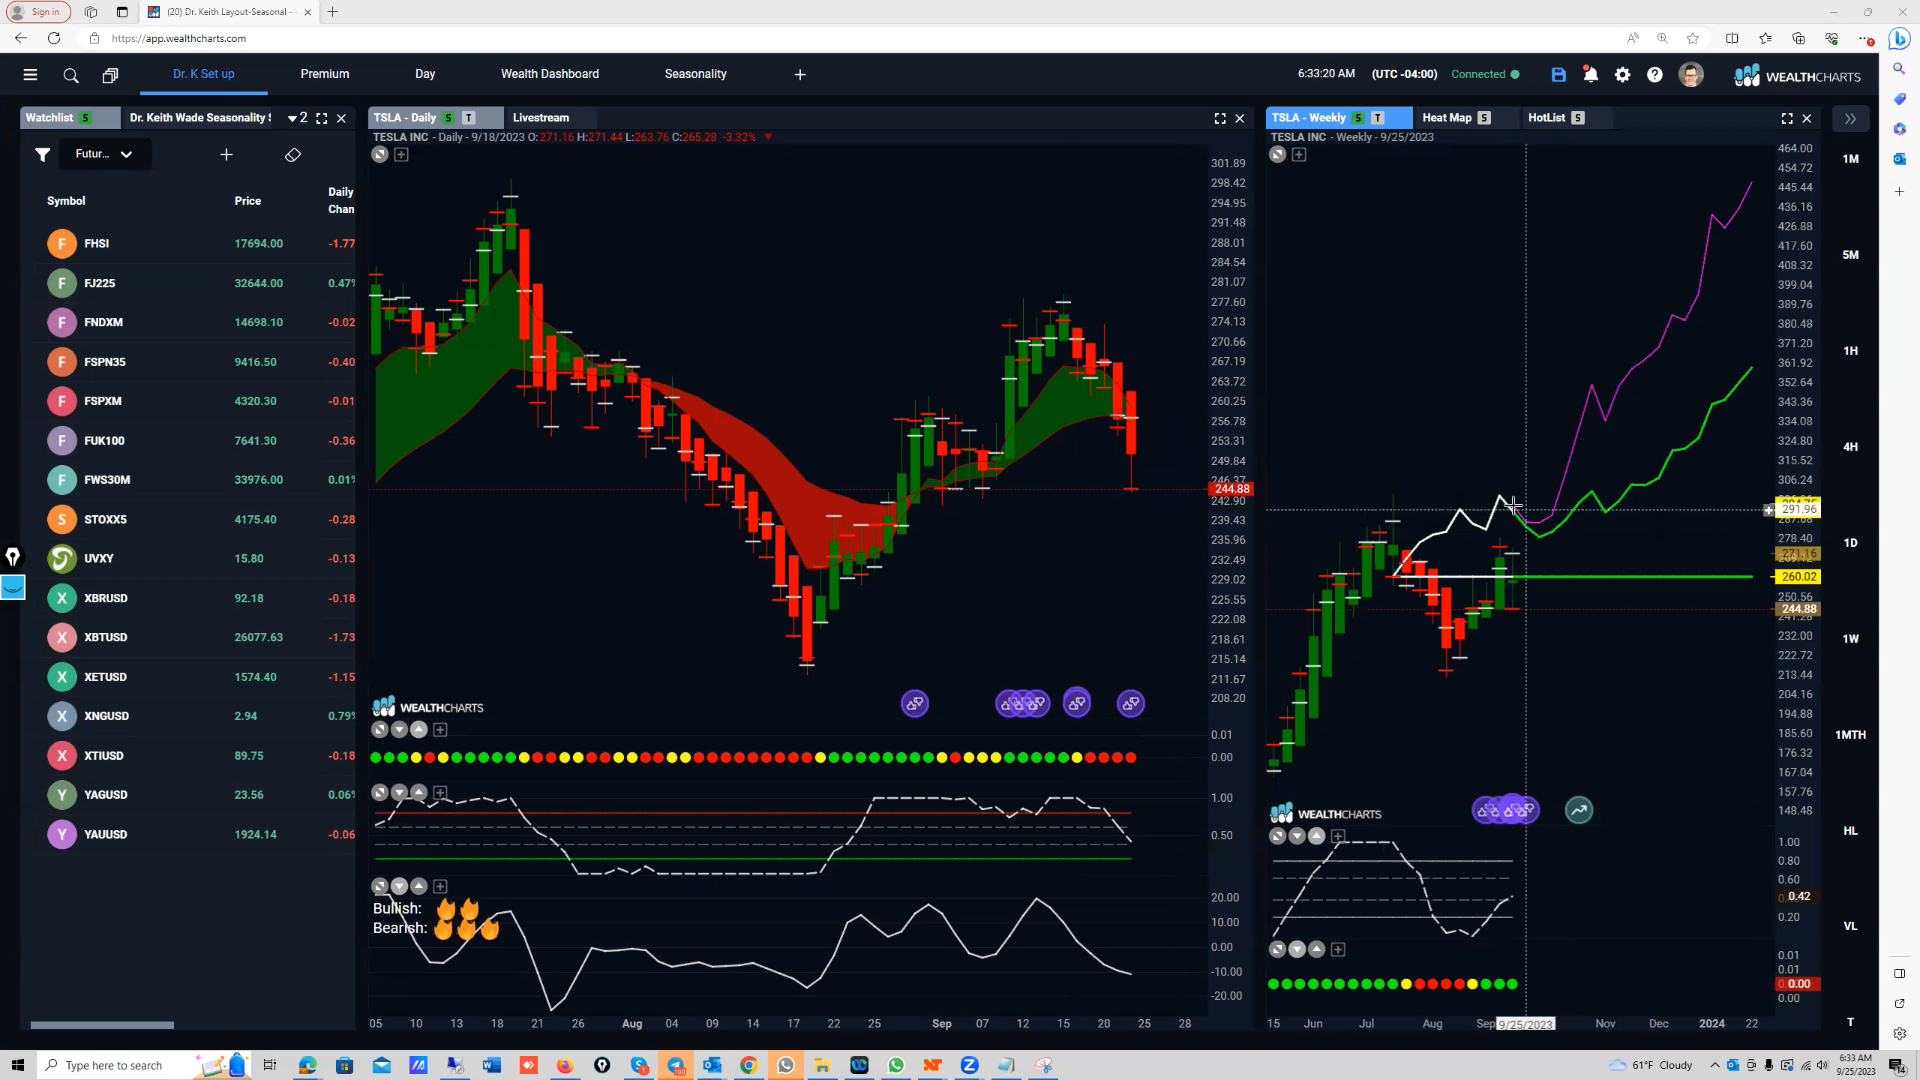Screen dimensions: 1920x1080
Task: Click the VL button in right sidebar
Action: click(1850, 927)
